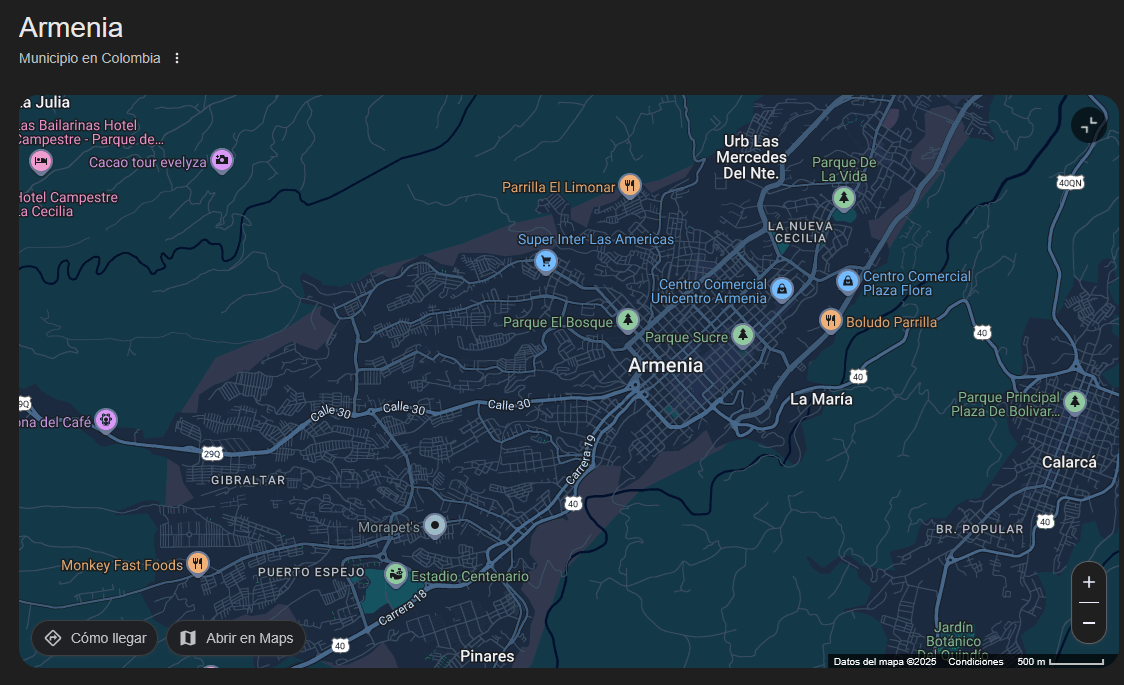Click the Abrir en Maps button
1124x685 pixels.
click(x=236, y=638)
